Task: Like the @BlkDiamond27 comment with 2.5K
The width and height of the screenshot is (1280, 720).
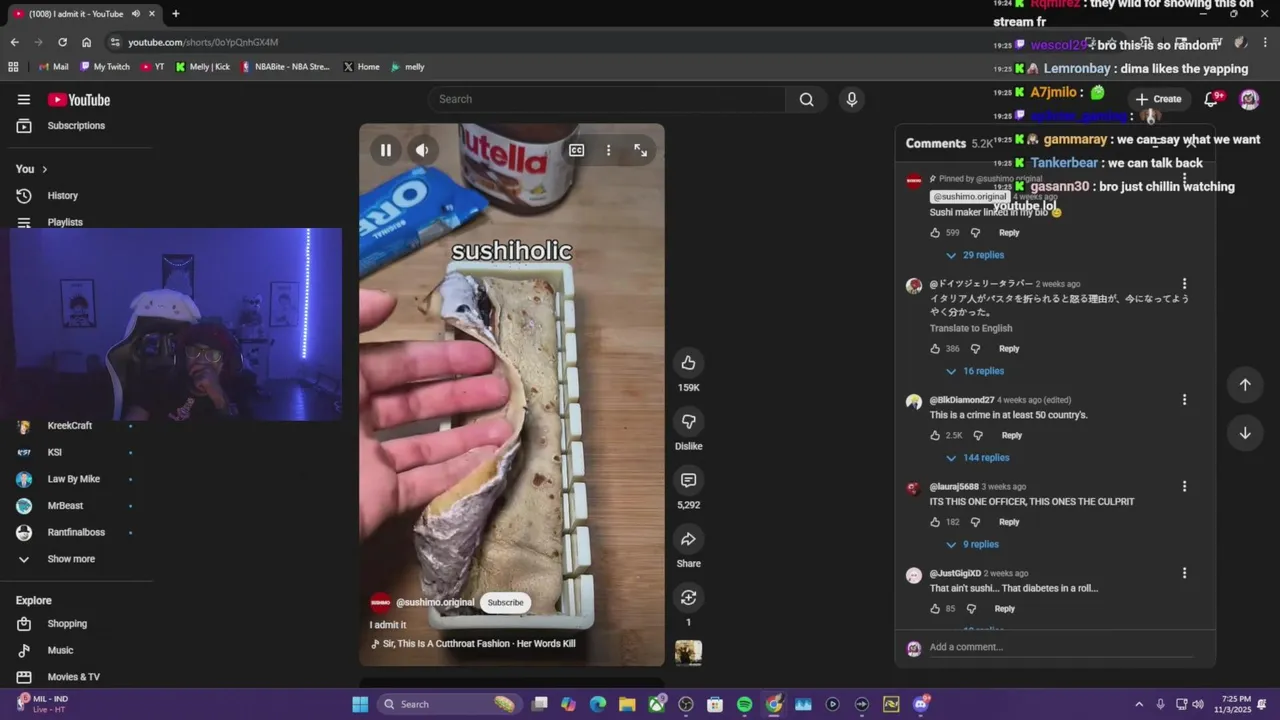Action: point(935,435)
